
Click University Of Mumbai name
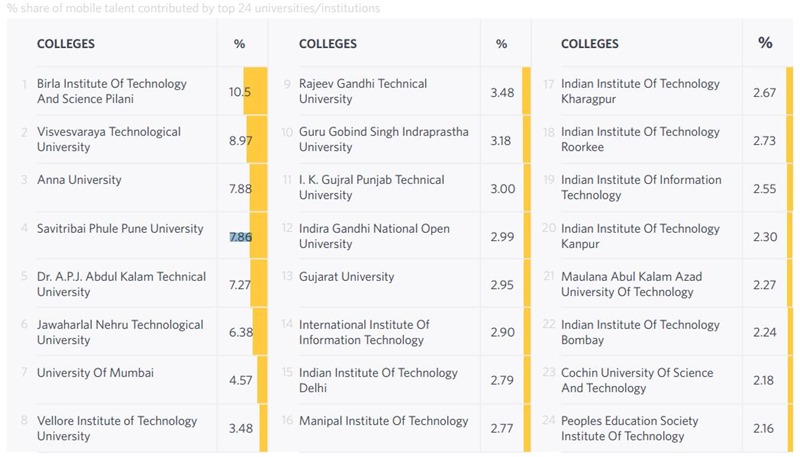pyautogui.click(x=95, y=373)
